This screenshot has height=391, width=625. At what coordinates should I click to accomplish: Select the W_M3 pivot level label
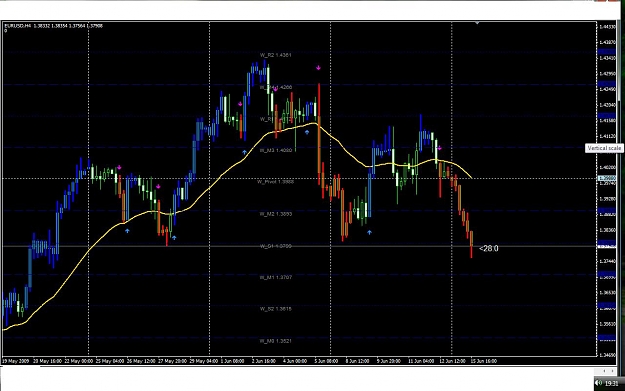[275, 150]
